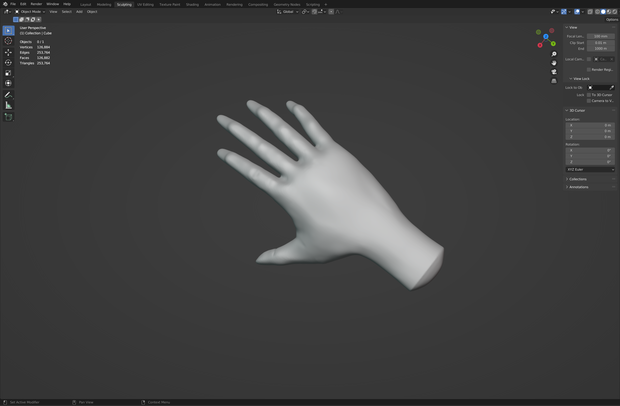Click the zoom magnifier viewport icon
The height and width of the screenshot is (406, 620).
point(554,54)
